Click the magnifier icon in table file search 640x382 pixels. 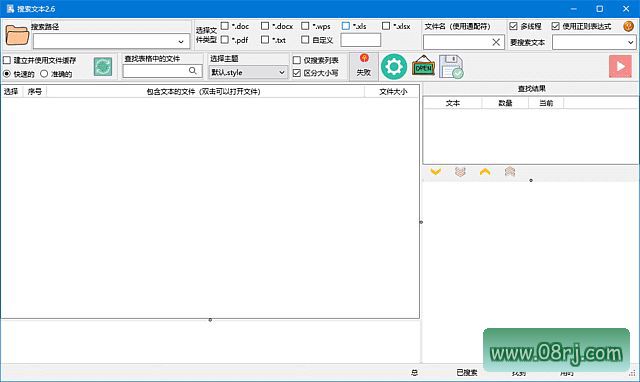[193, 71]
